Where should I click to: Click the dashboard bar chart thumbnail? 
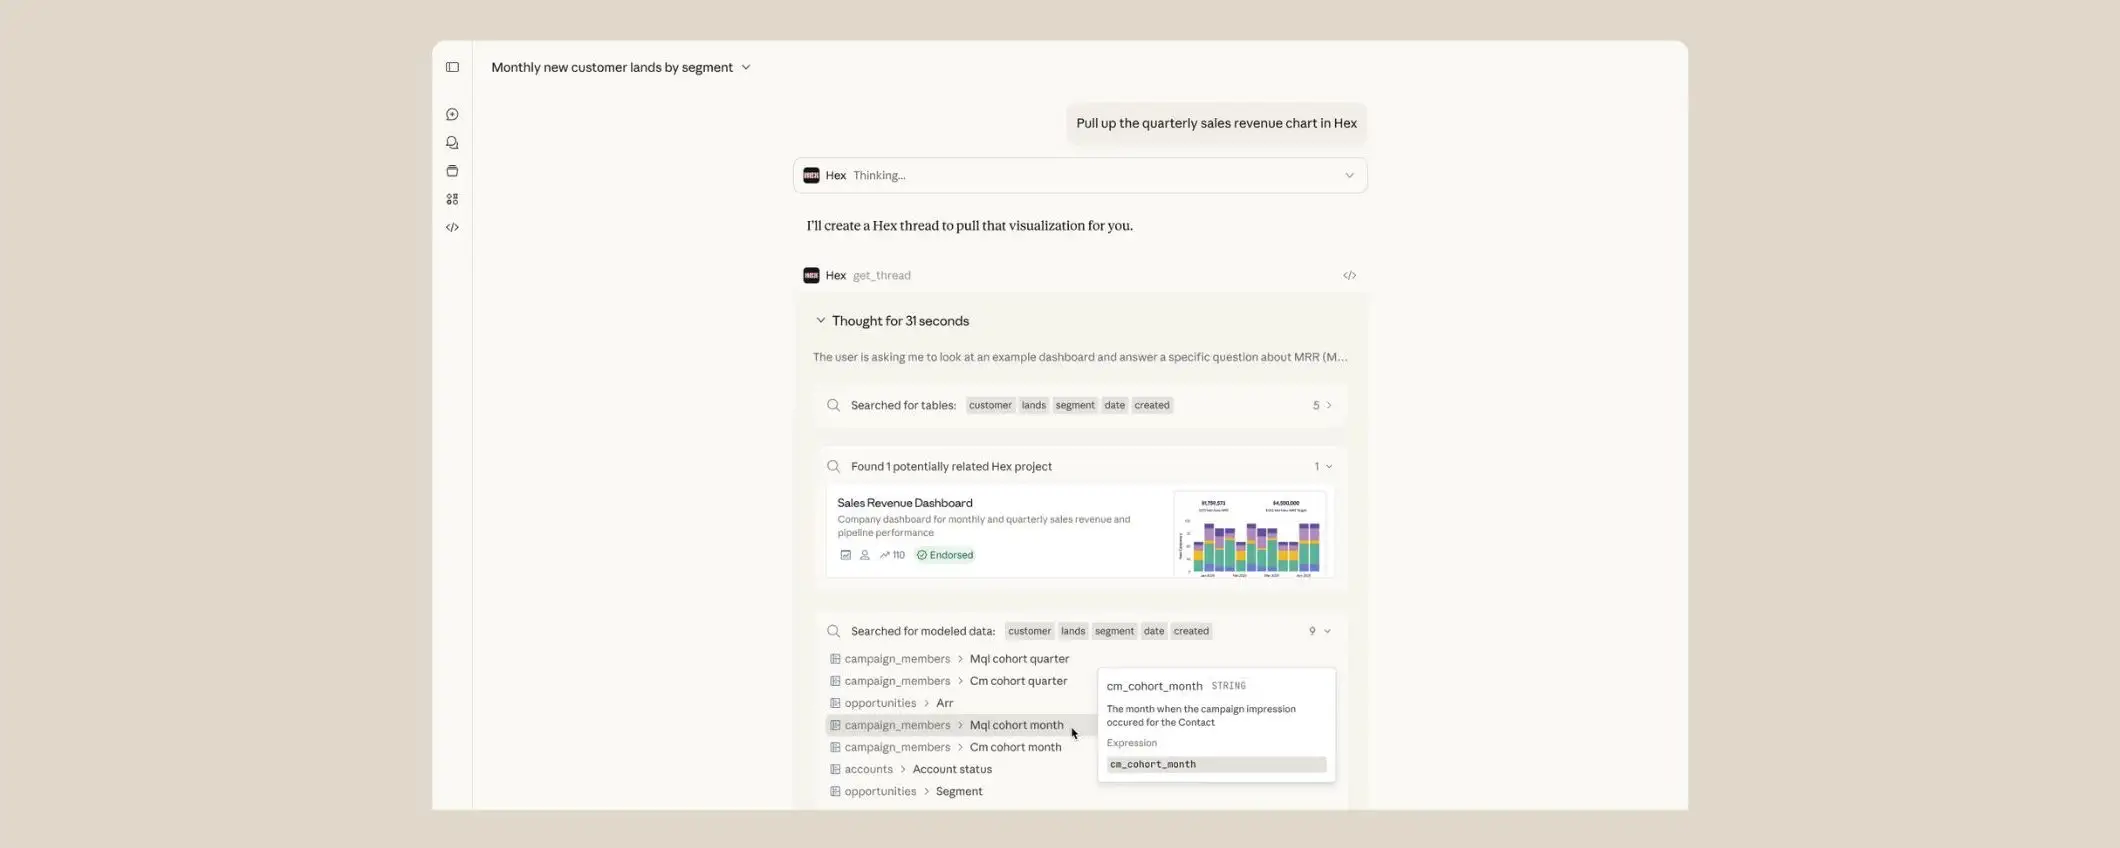click(x=1250, y=534)
